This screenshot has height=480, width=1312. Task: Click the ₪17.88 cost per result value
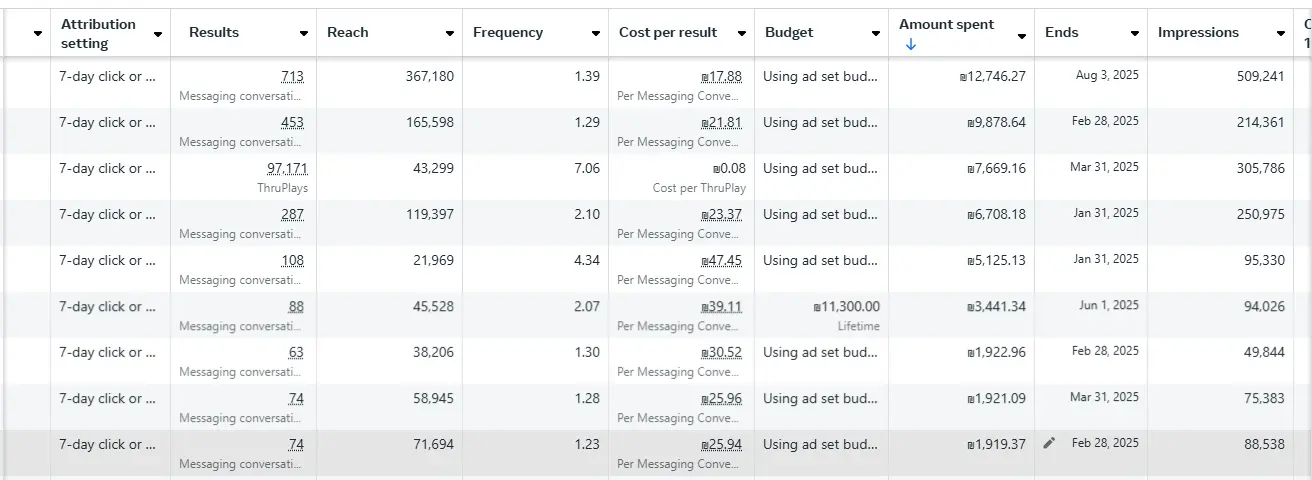click(x=722, y=77)
